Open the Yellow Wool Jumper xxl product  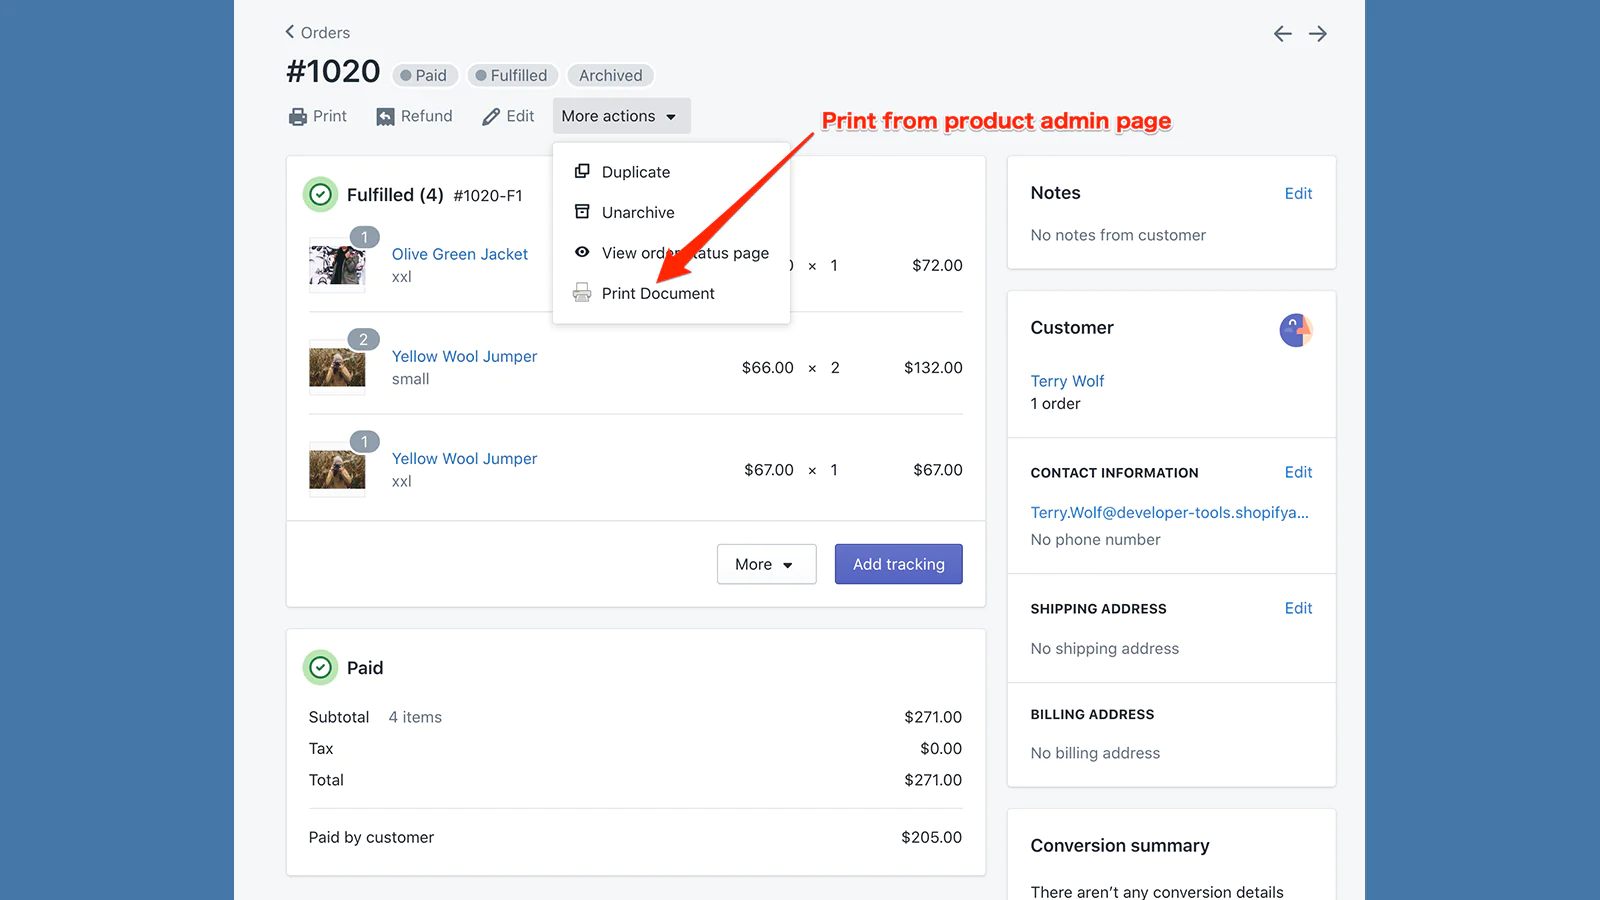464,458
